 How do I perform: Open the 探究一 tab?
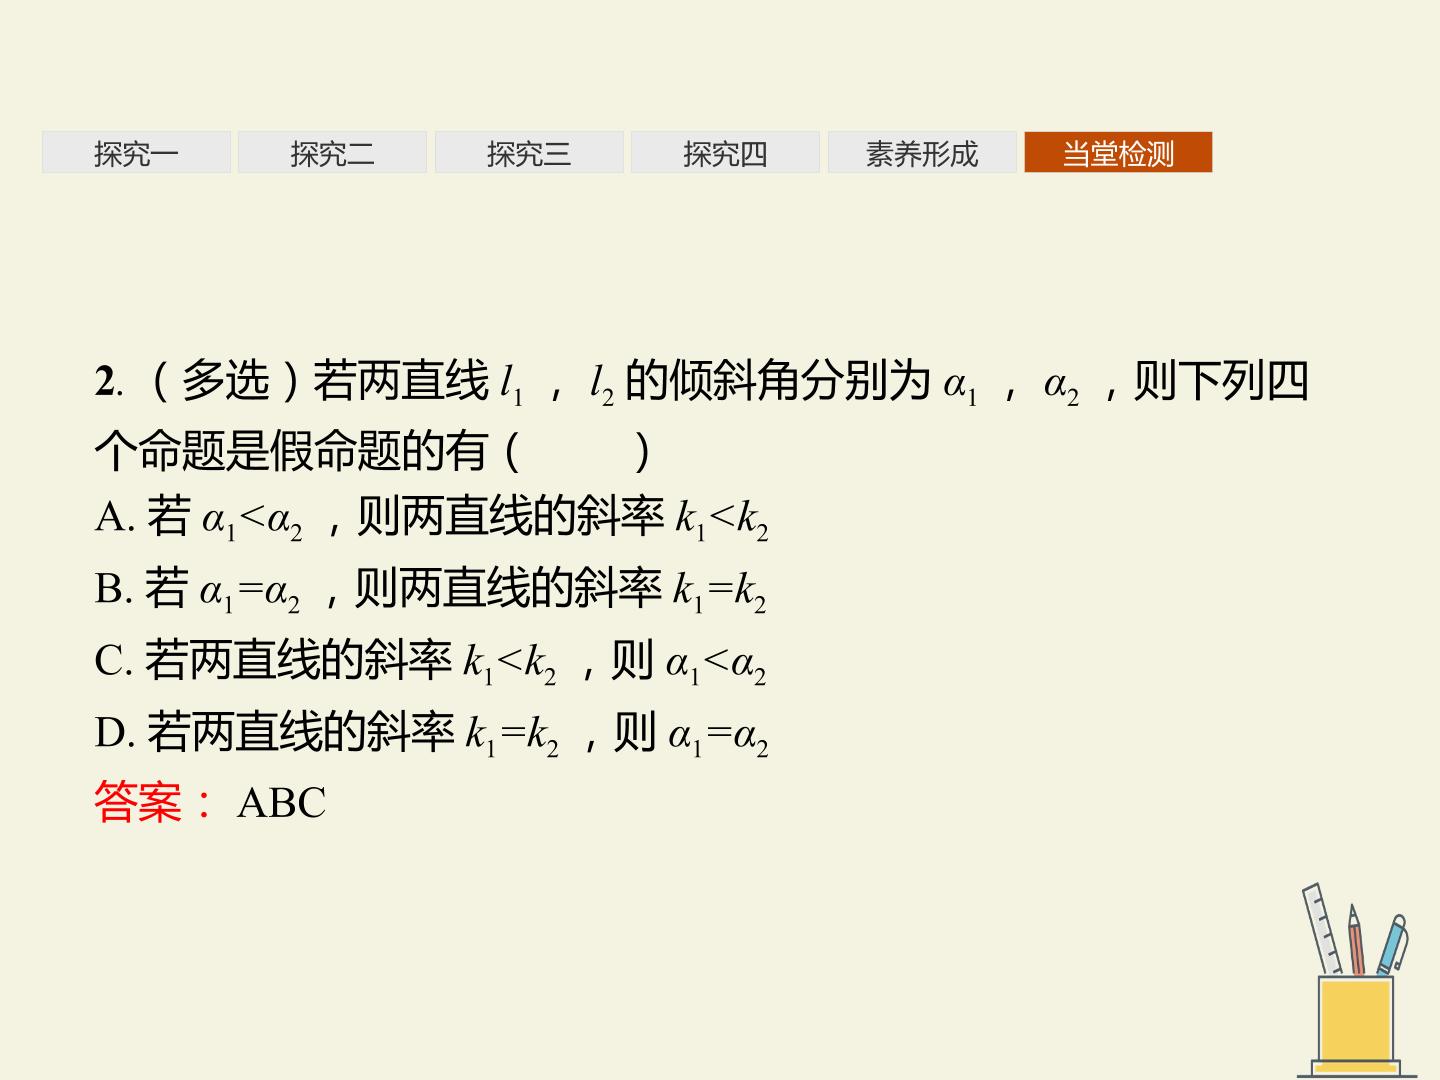pyautogui.click(x=136, y=152)
